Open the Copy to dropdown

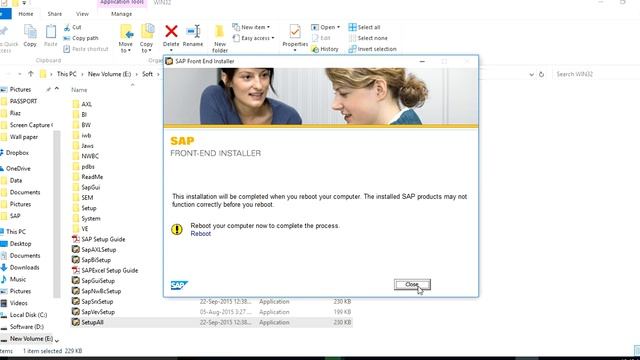pos(147,39)
